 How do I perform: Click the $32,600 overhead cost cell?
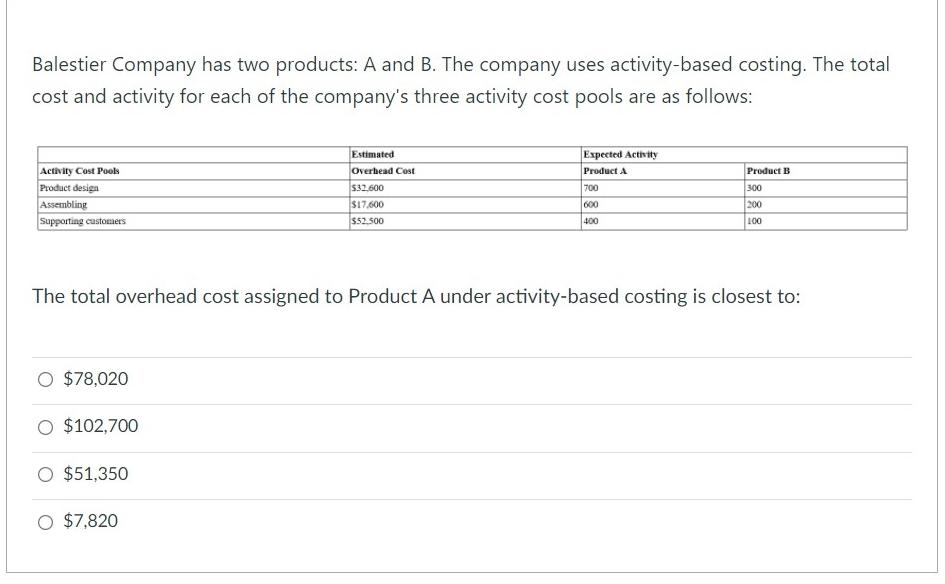[465, 188]
